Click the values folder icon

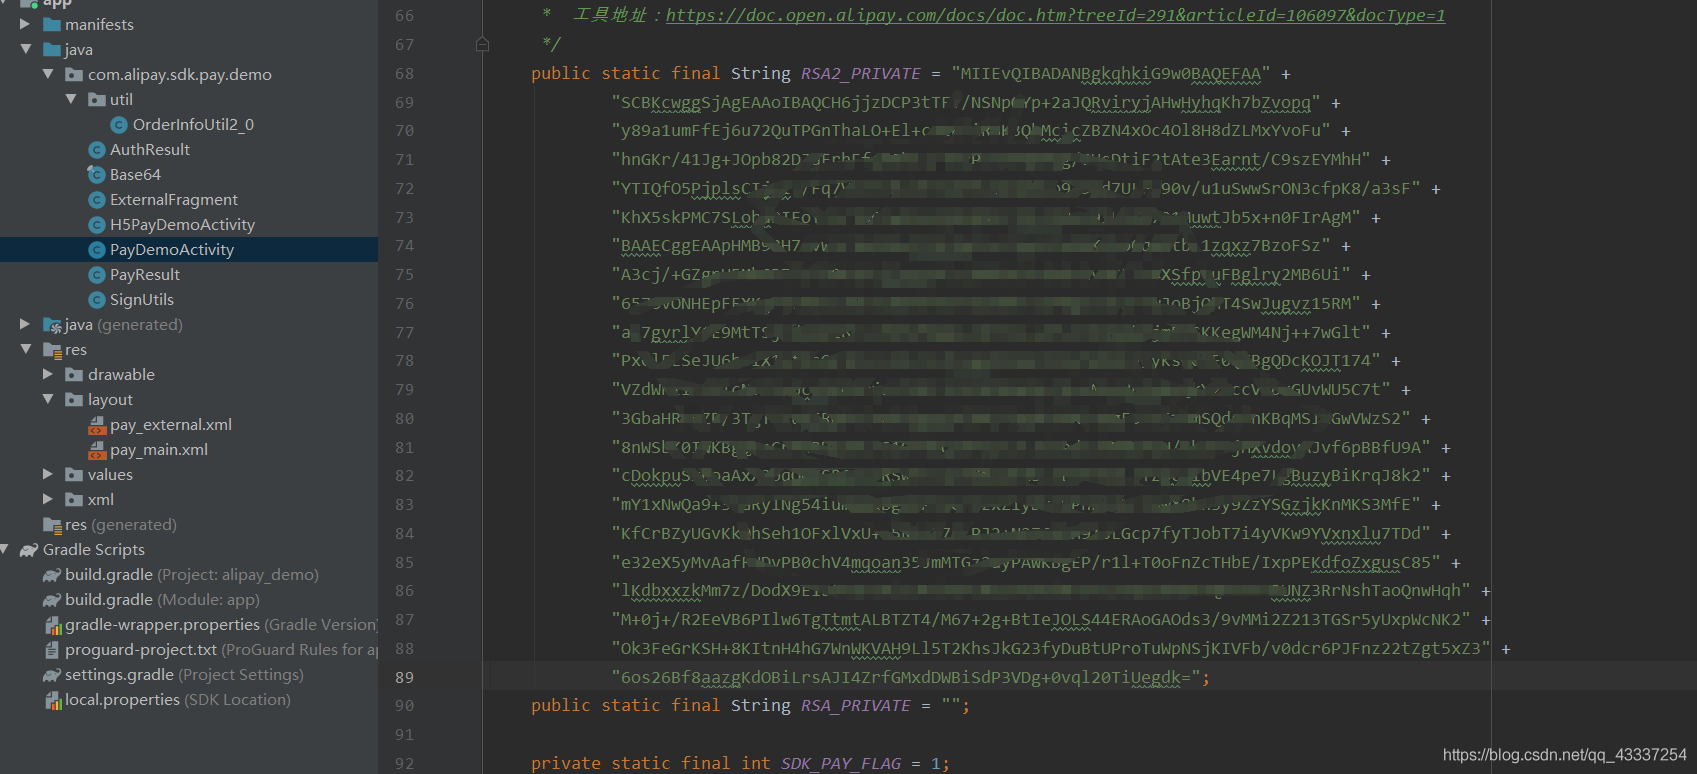(74, 474)
